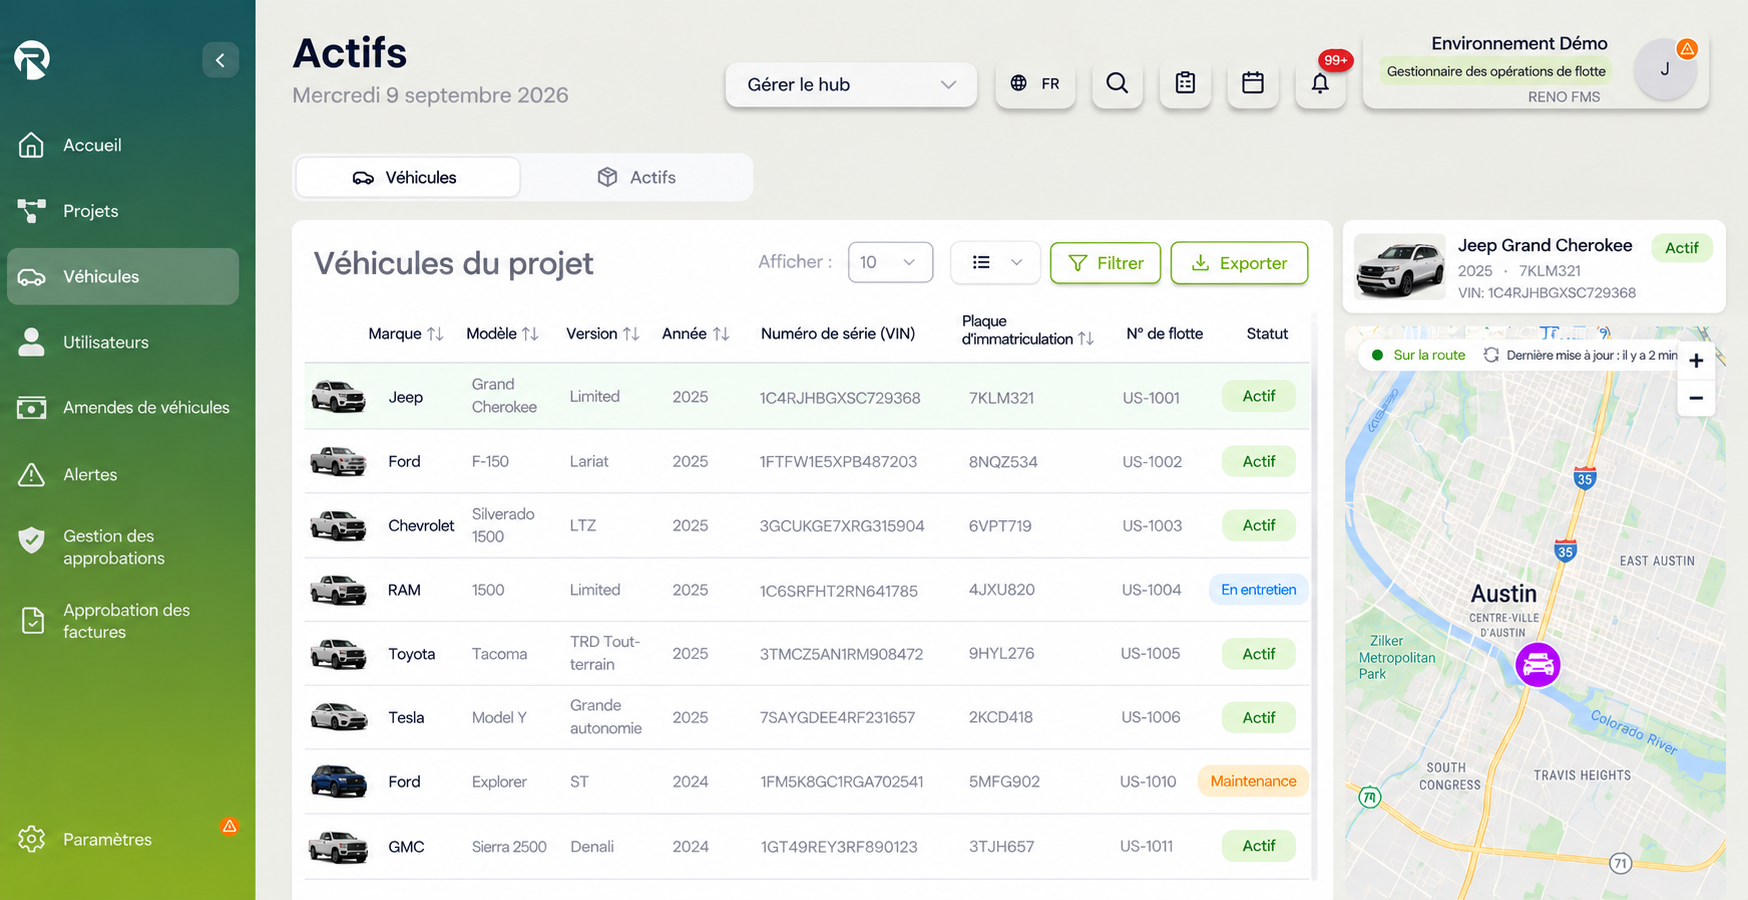
Task: Click the purple vehicle marker on map
Action: click(x=1537, y=664)
